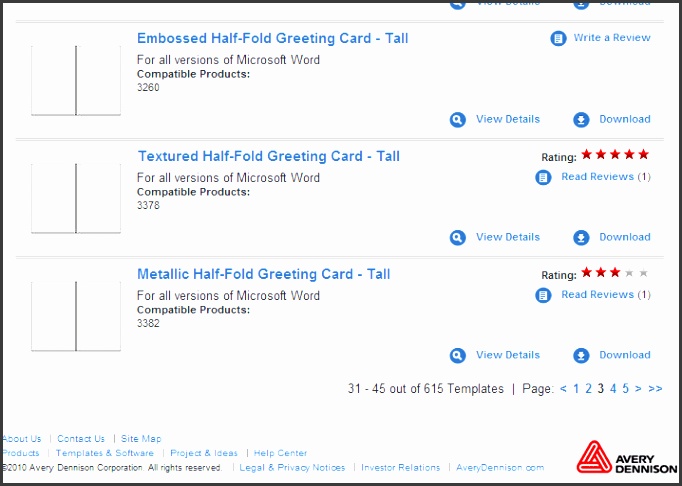Click the Embossed card template thumbnail
Viewport: 682px width, 486px height.
[76, 80]
